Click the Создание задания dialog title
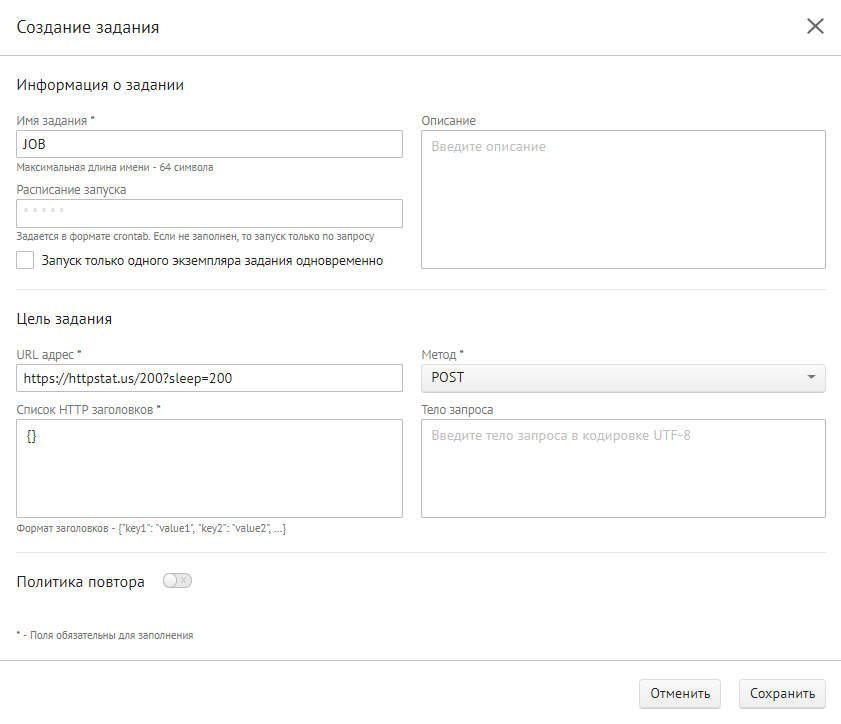Image resolution: width=841 pixels, height=724 pixels. coord(88,27)
